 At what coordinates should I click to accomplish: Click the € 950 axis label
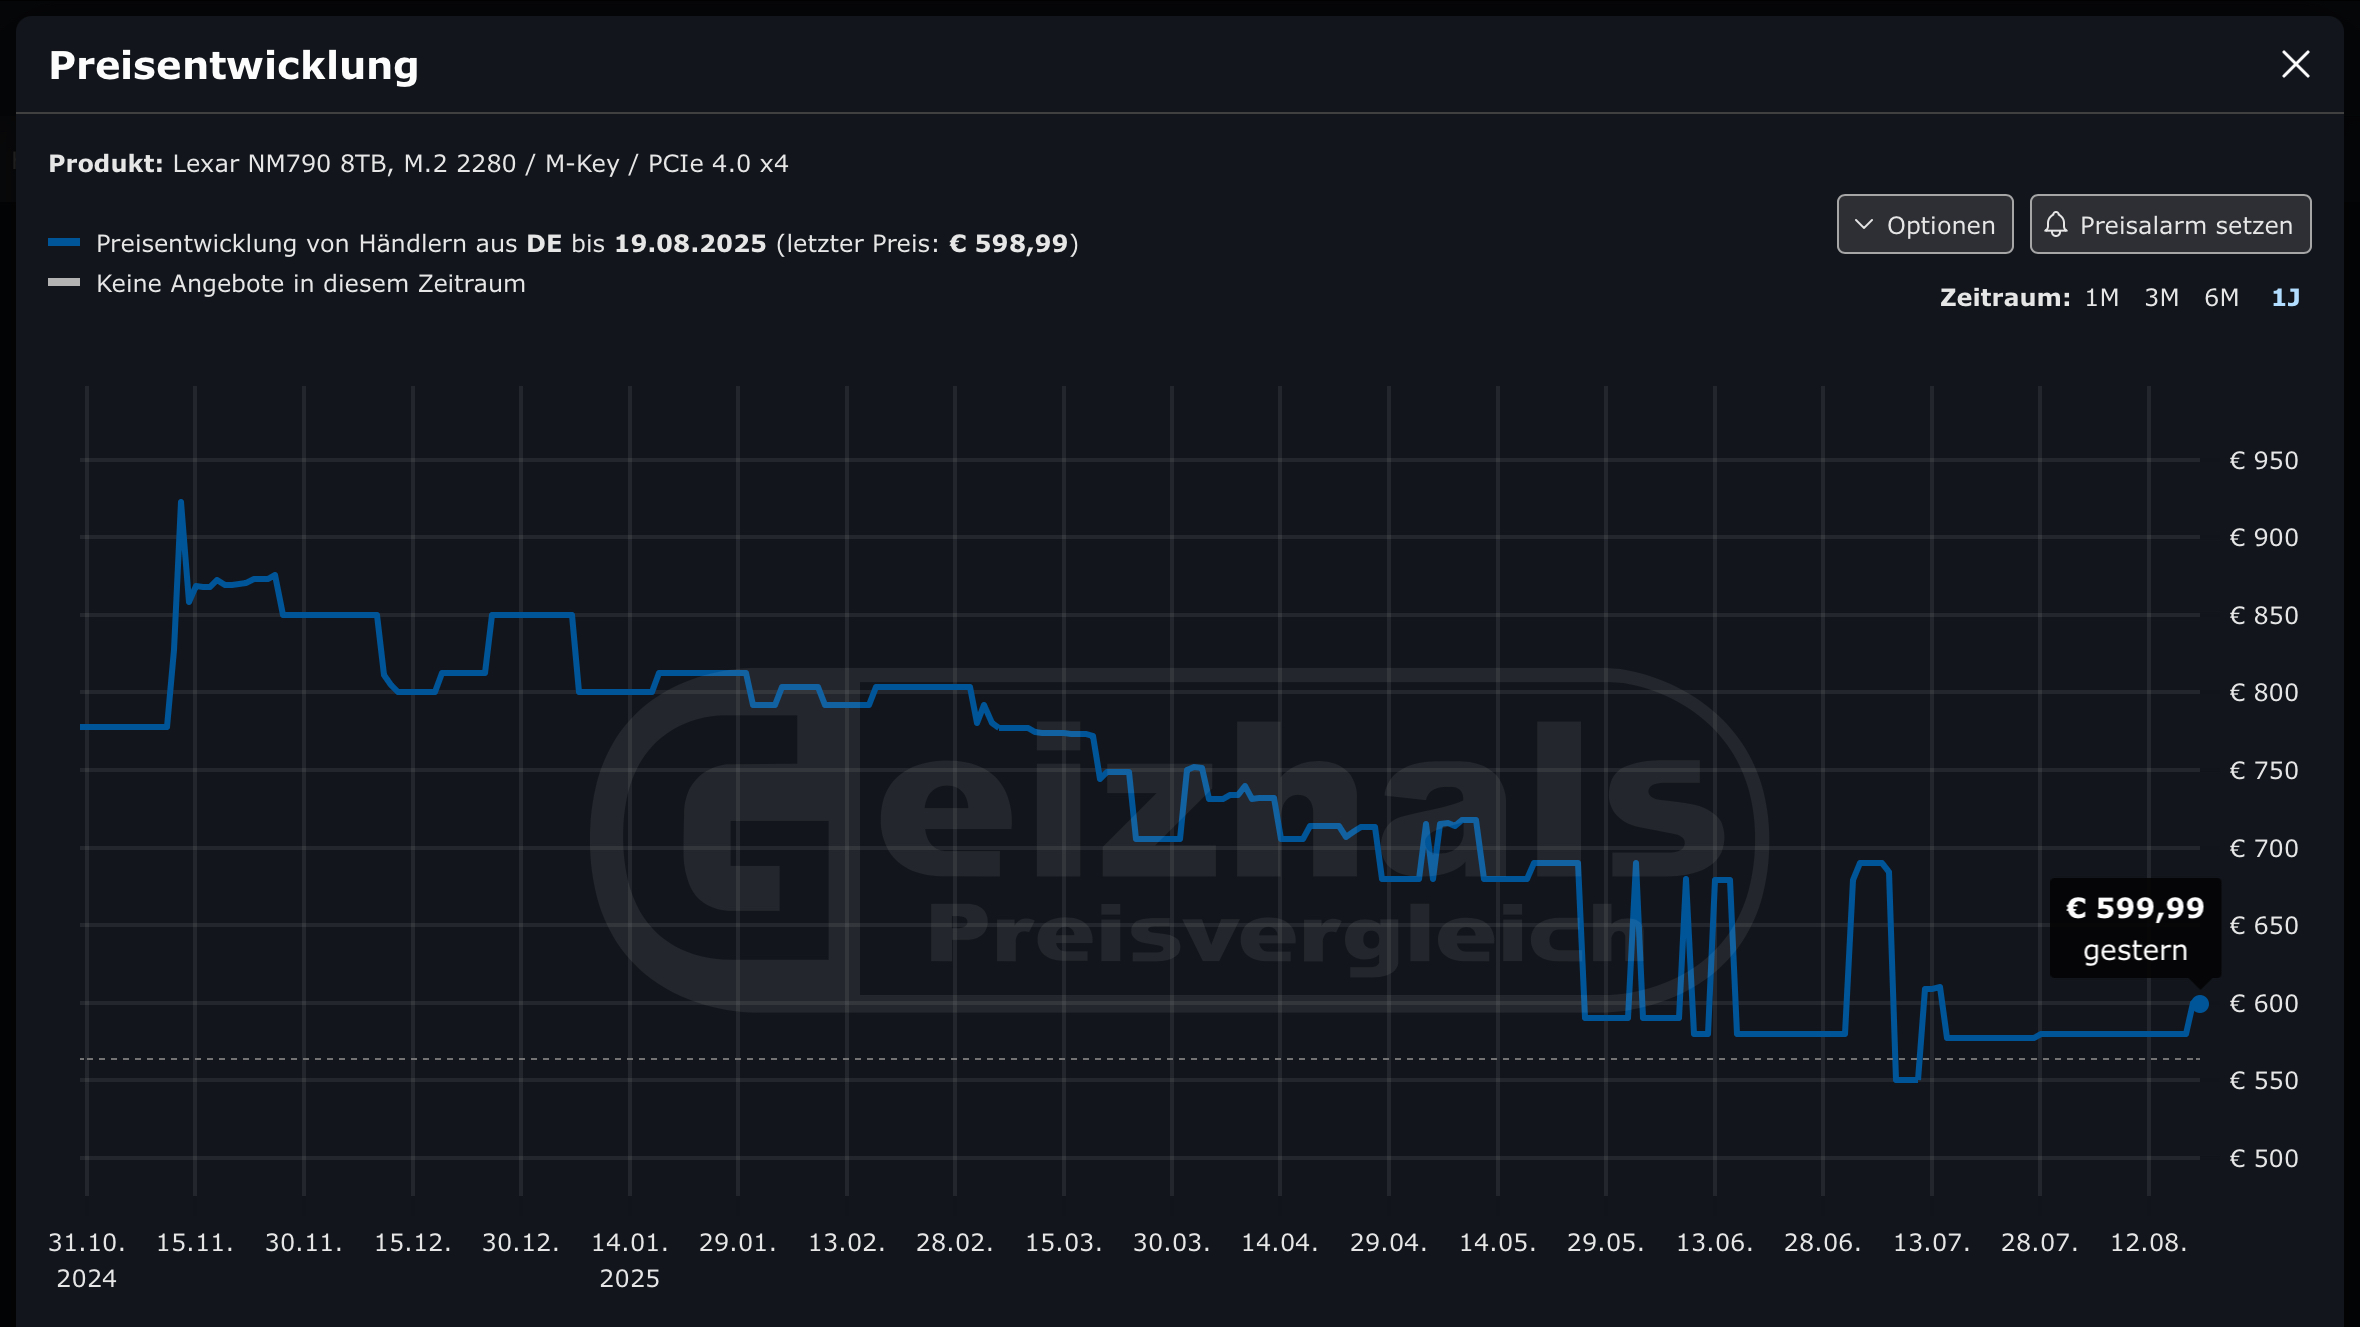2263,461
